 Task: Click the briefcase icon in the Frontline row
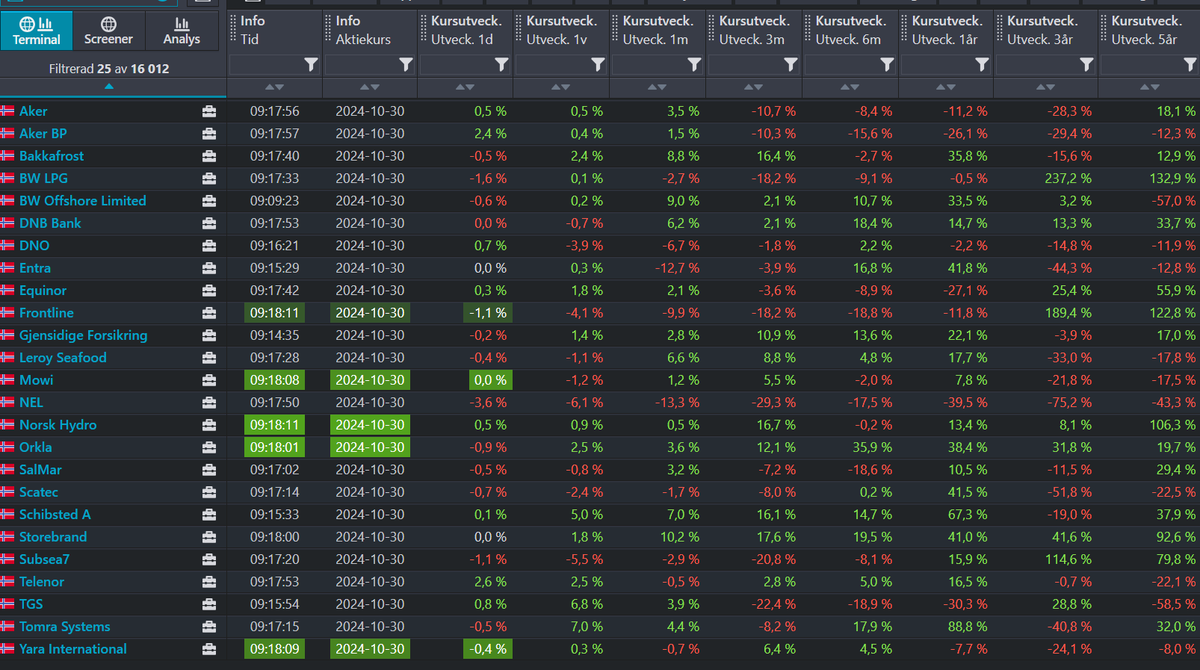[x=209, y=313]
